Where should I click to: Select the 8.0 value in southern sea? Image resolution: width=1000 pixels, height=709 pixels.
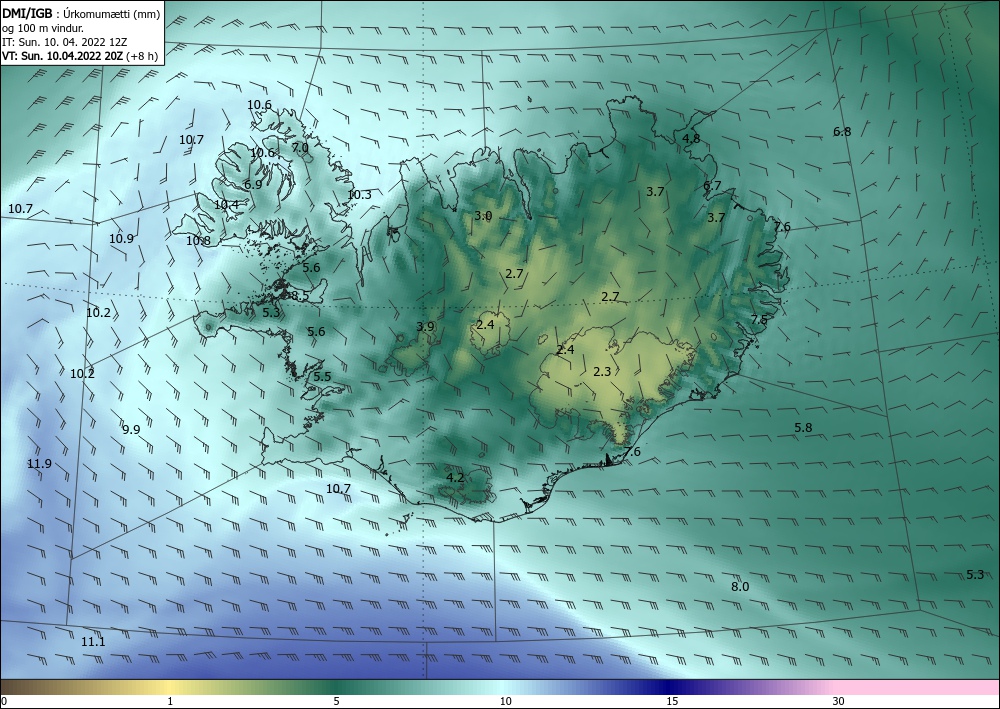click(x=740, y=587)
